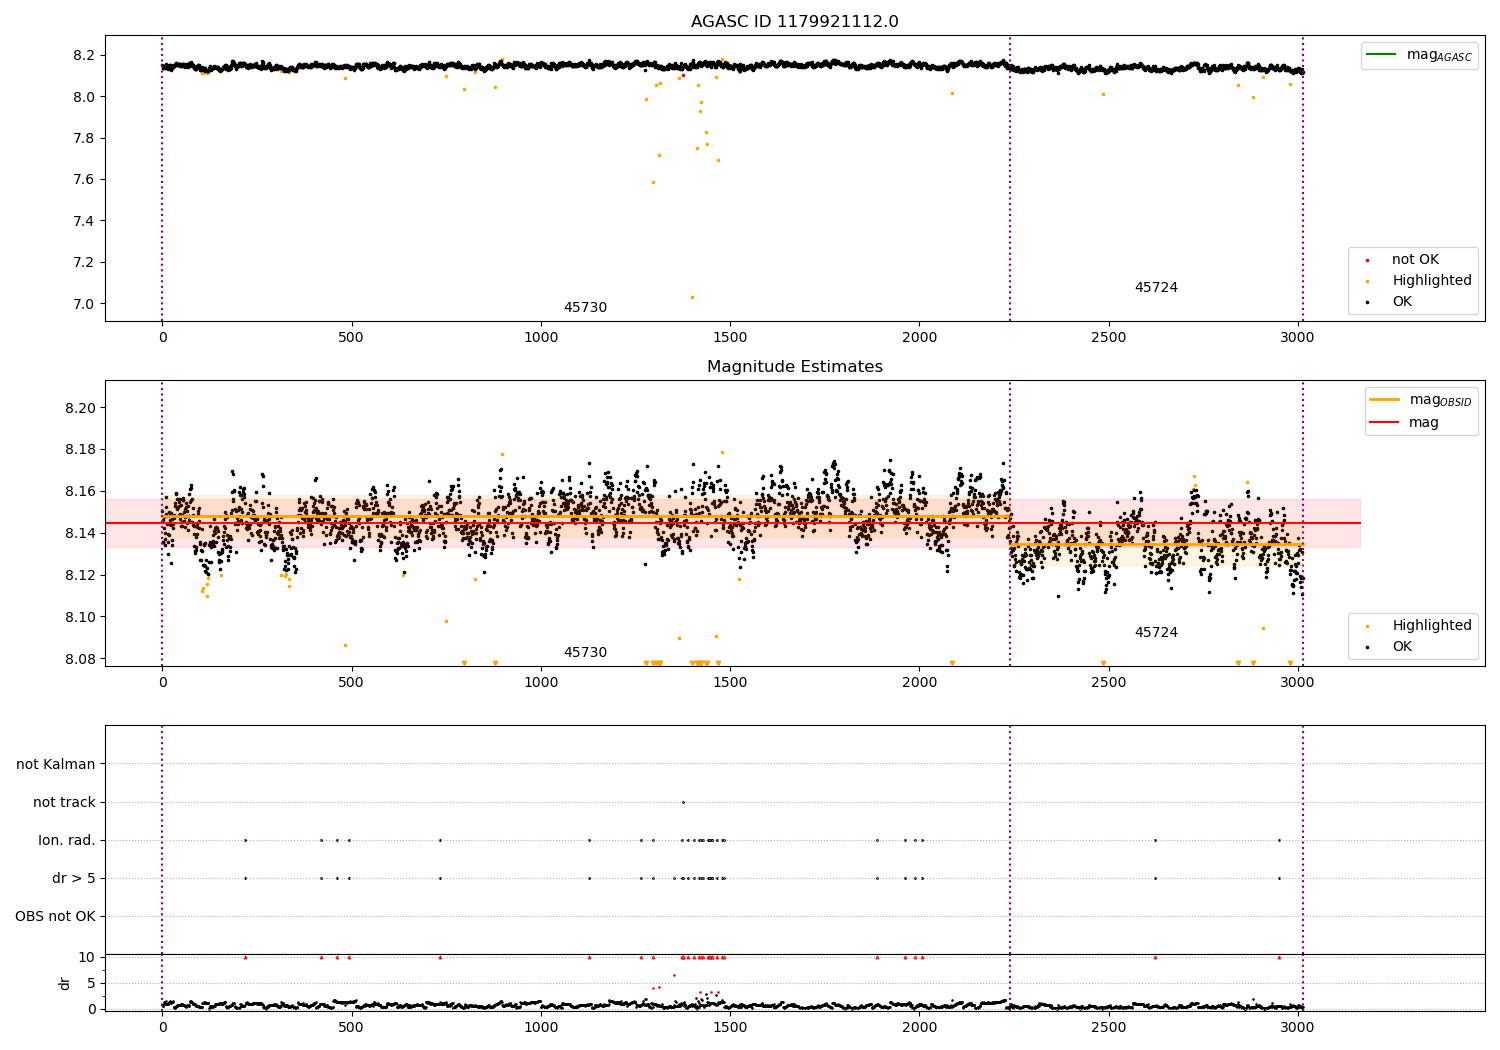
Task: Click the 'Ion. rad.' row label
Action: point(67,840)
